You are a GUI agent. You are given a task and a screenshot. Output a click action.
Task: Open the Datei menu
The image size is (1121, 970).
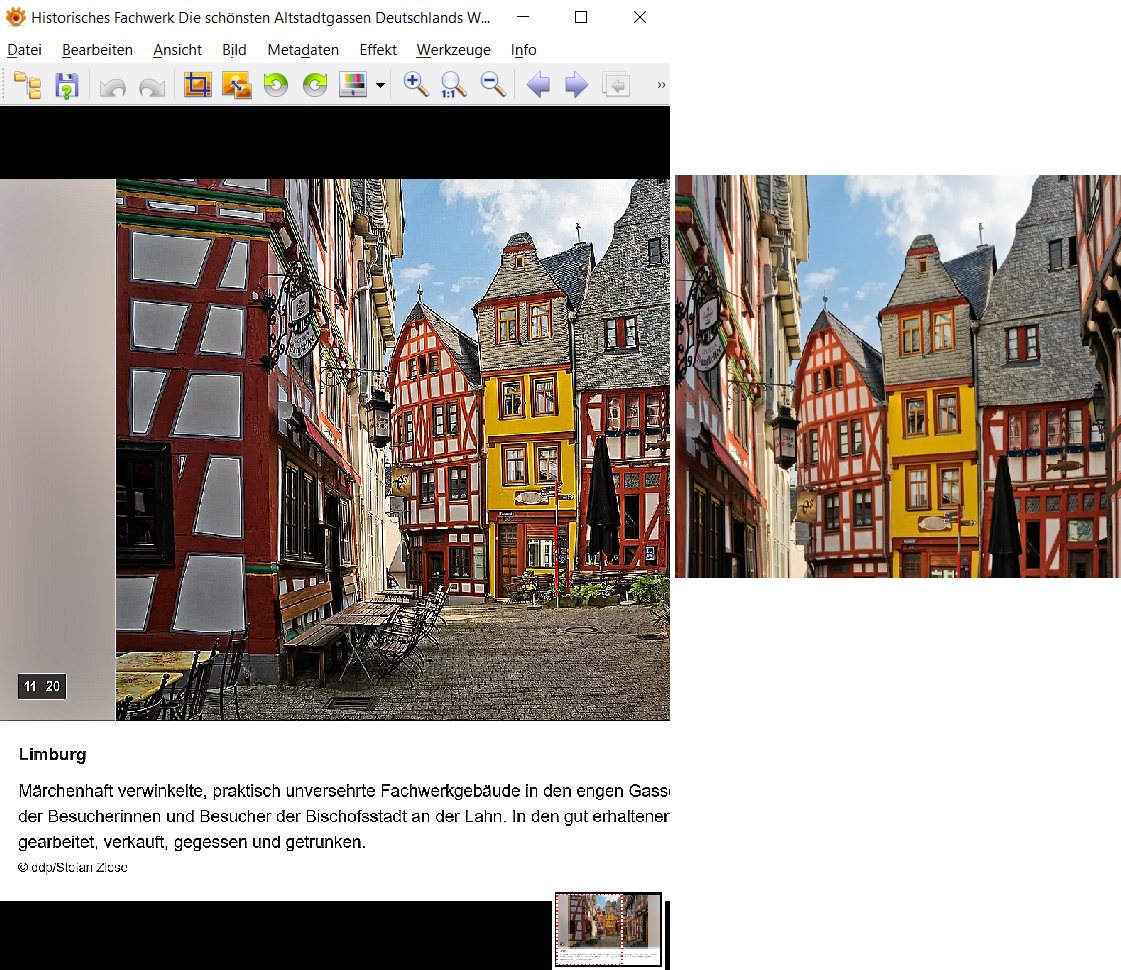click(25, 50)
